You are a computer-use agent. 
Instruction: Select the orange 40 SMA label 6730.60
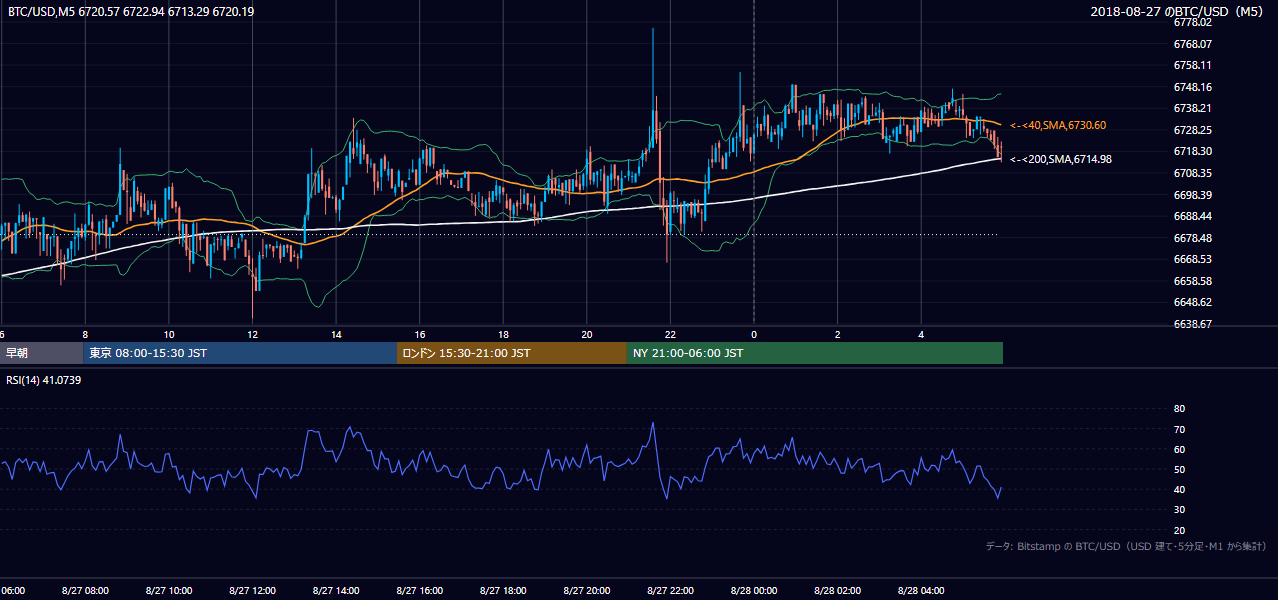pos(1058,125)
